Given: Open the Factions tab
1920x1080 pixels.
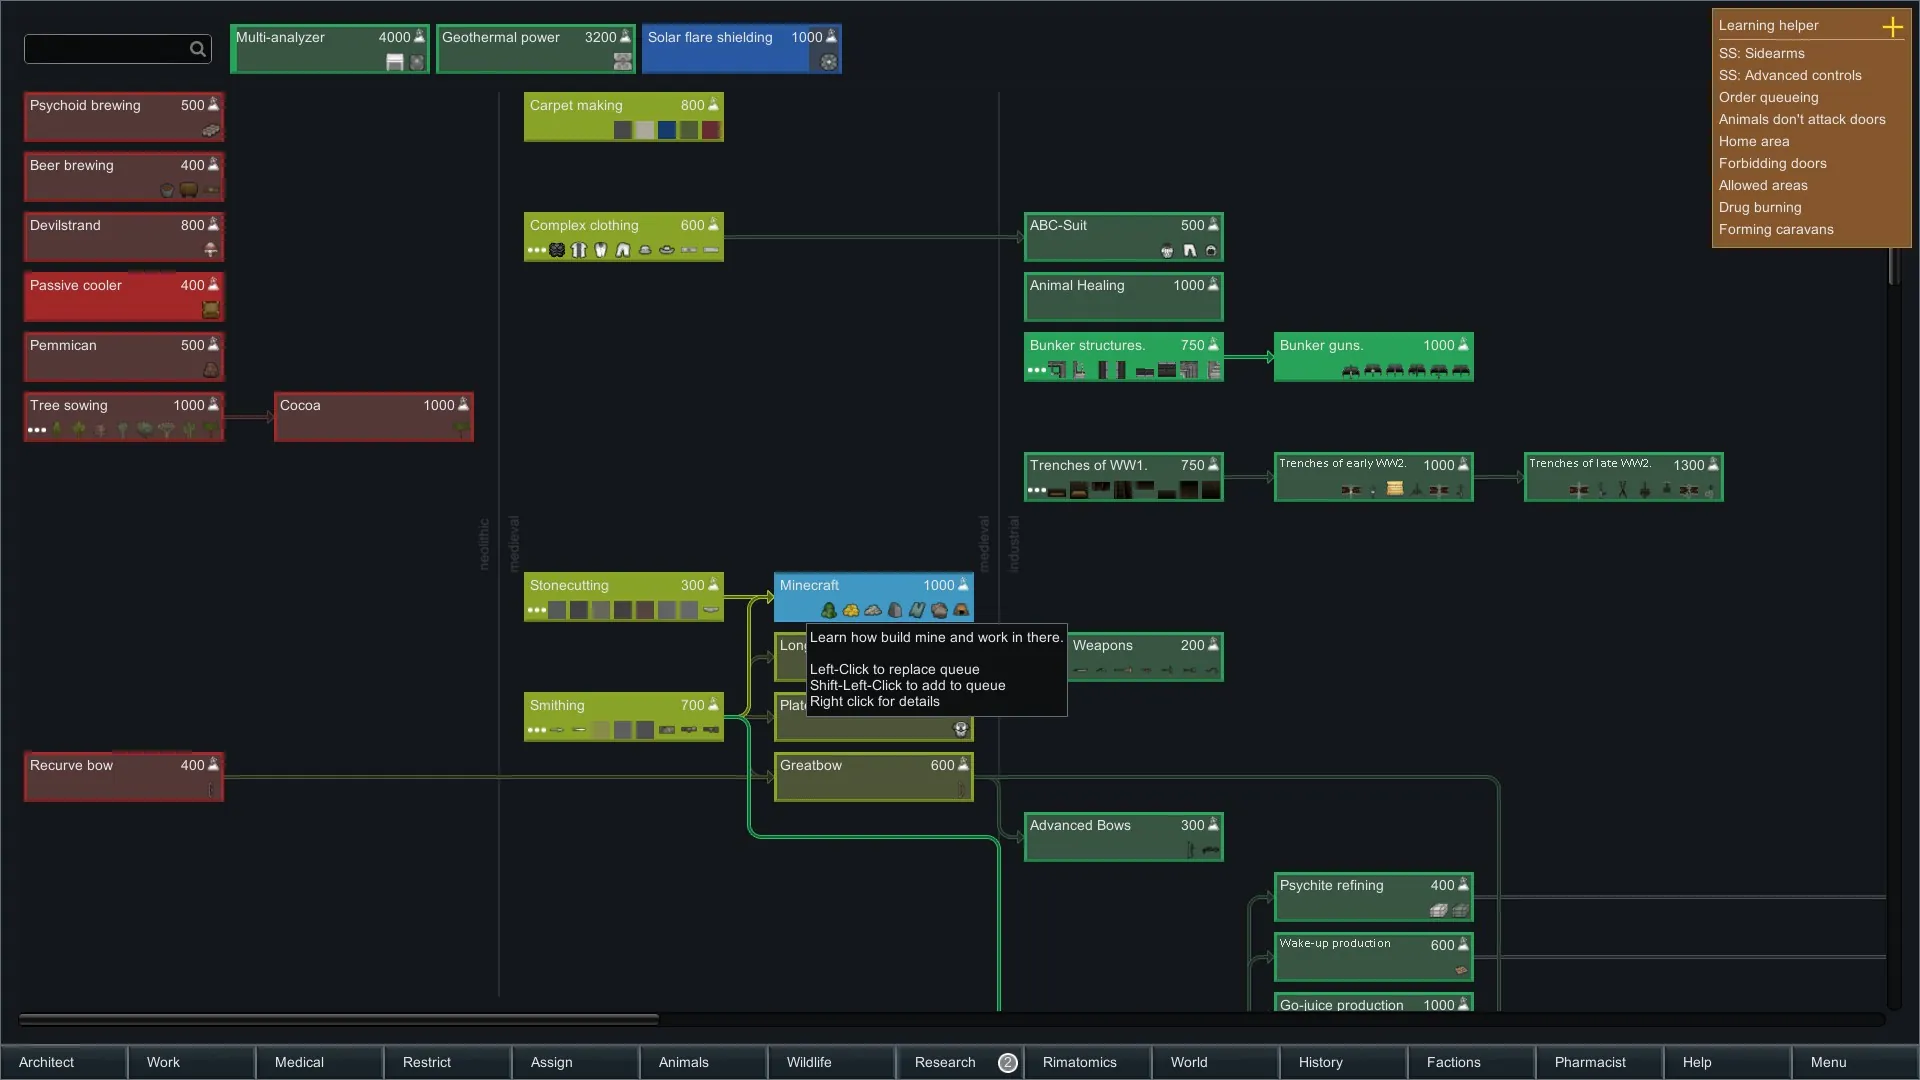Looking at the screenshot, I should pyautogui.click(x=1453, y=1062).
